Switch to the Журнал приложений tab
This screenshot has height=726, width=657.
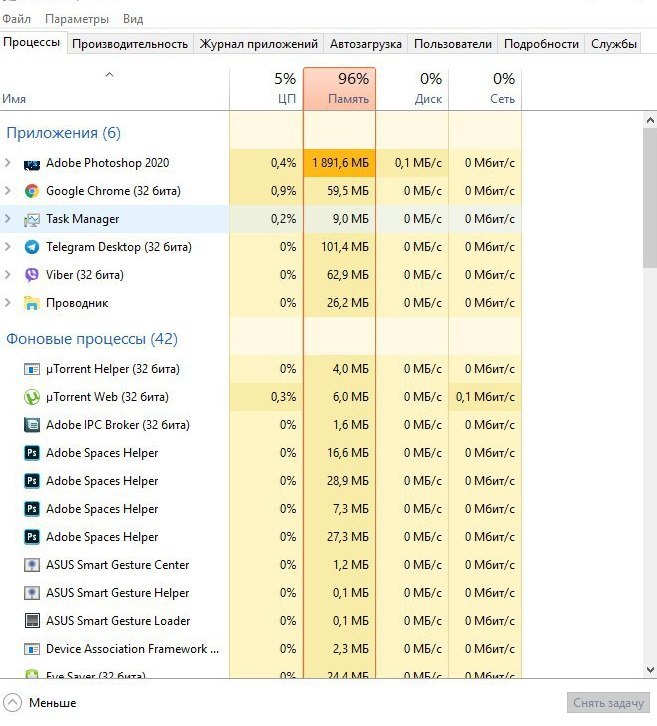[258, 44]
